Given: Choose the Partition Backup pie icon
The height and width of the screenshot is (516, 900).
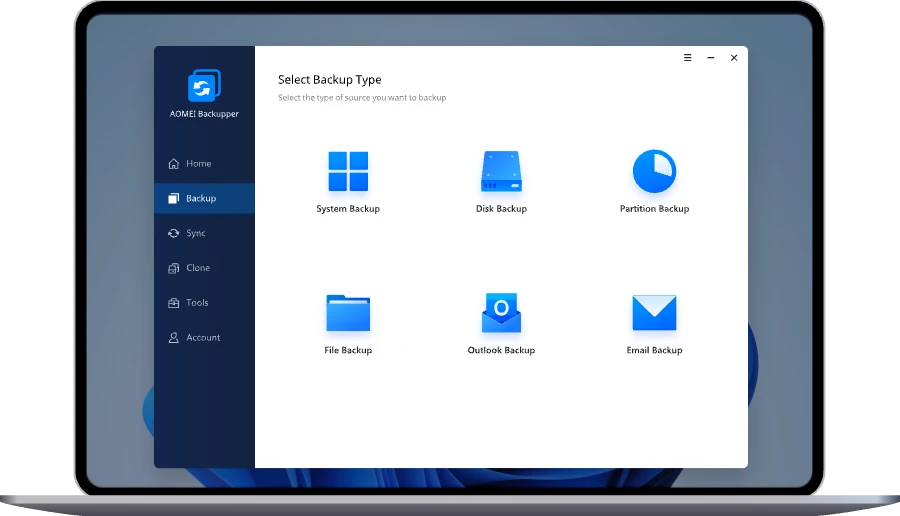Looking at the screenshot, I should coord(654,172).
